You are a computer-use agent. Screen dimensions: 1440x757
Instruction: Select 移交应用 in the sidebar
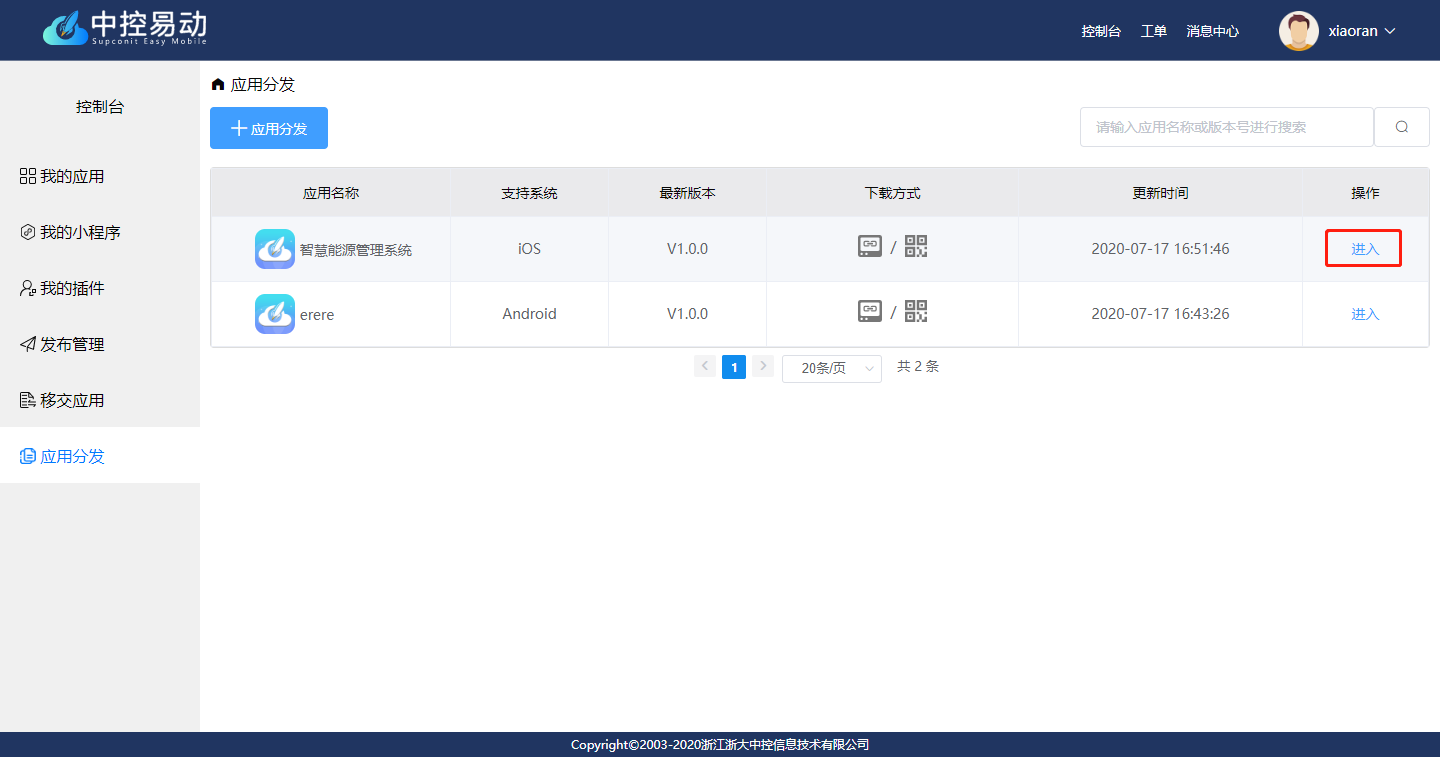(x=100, y=400)
